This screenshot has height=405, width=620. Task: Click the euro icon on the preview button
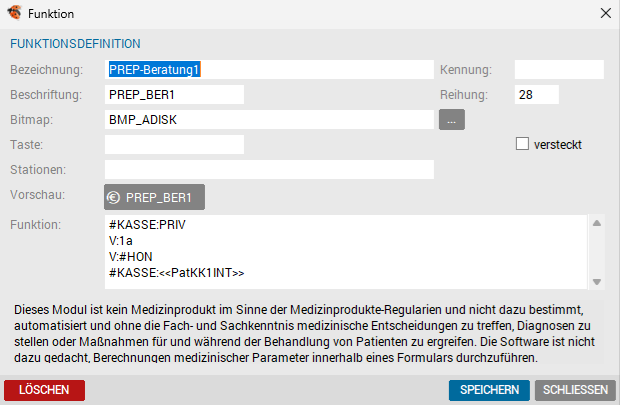114,197
